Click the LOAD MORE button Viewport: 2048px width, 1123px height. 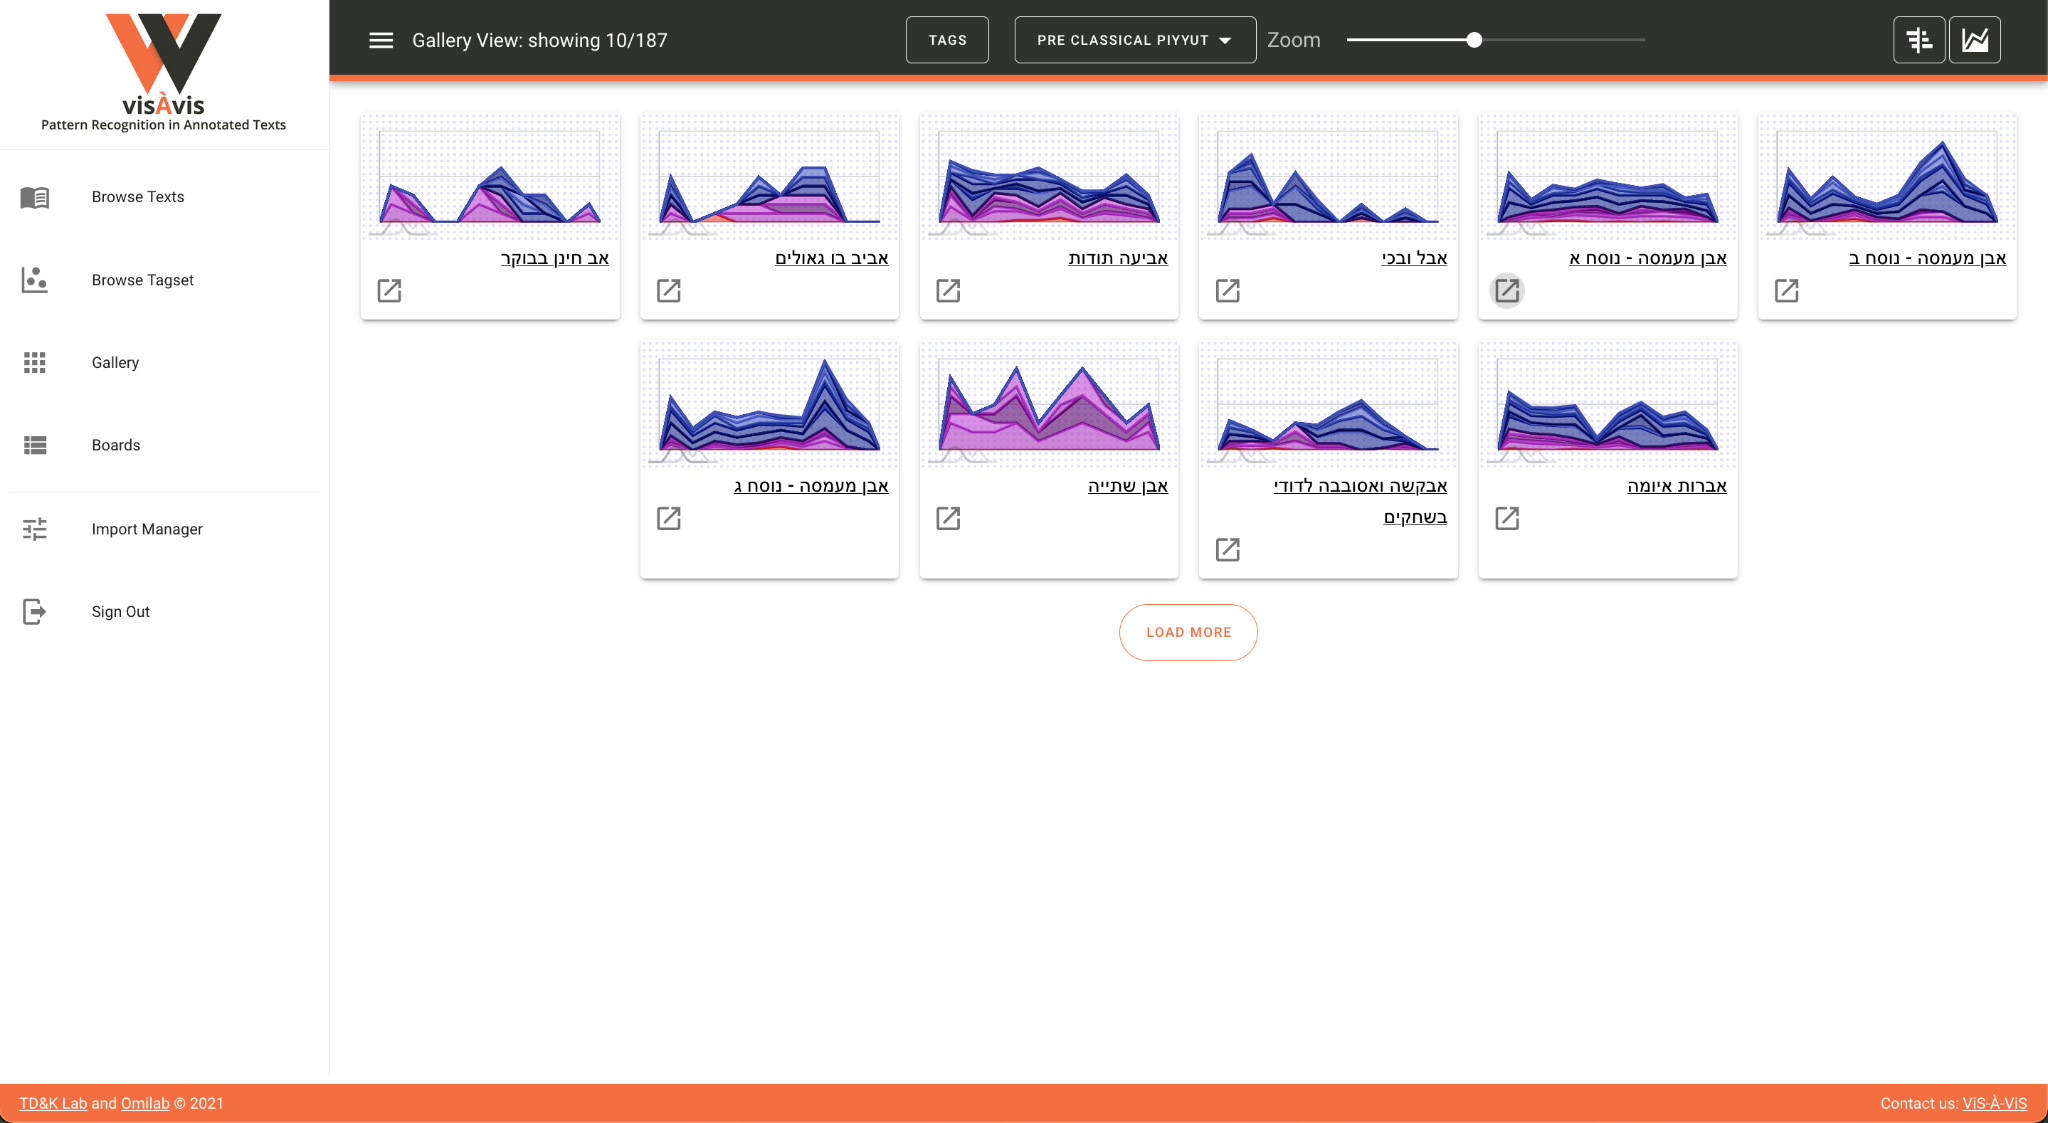click(x=1188, y=632)
